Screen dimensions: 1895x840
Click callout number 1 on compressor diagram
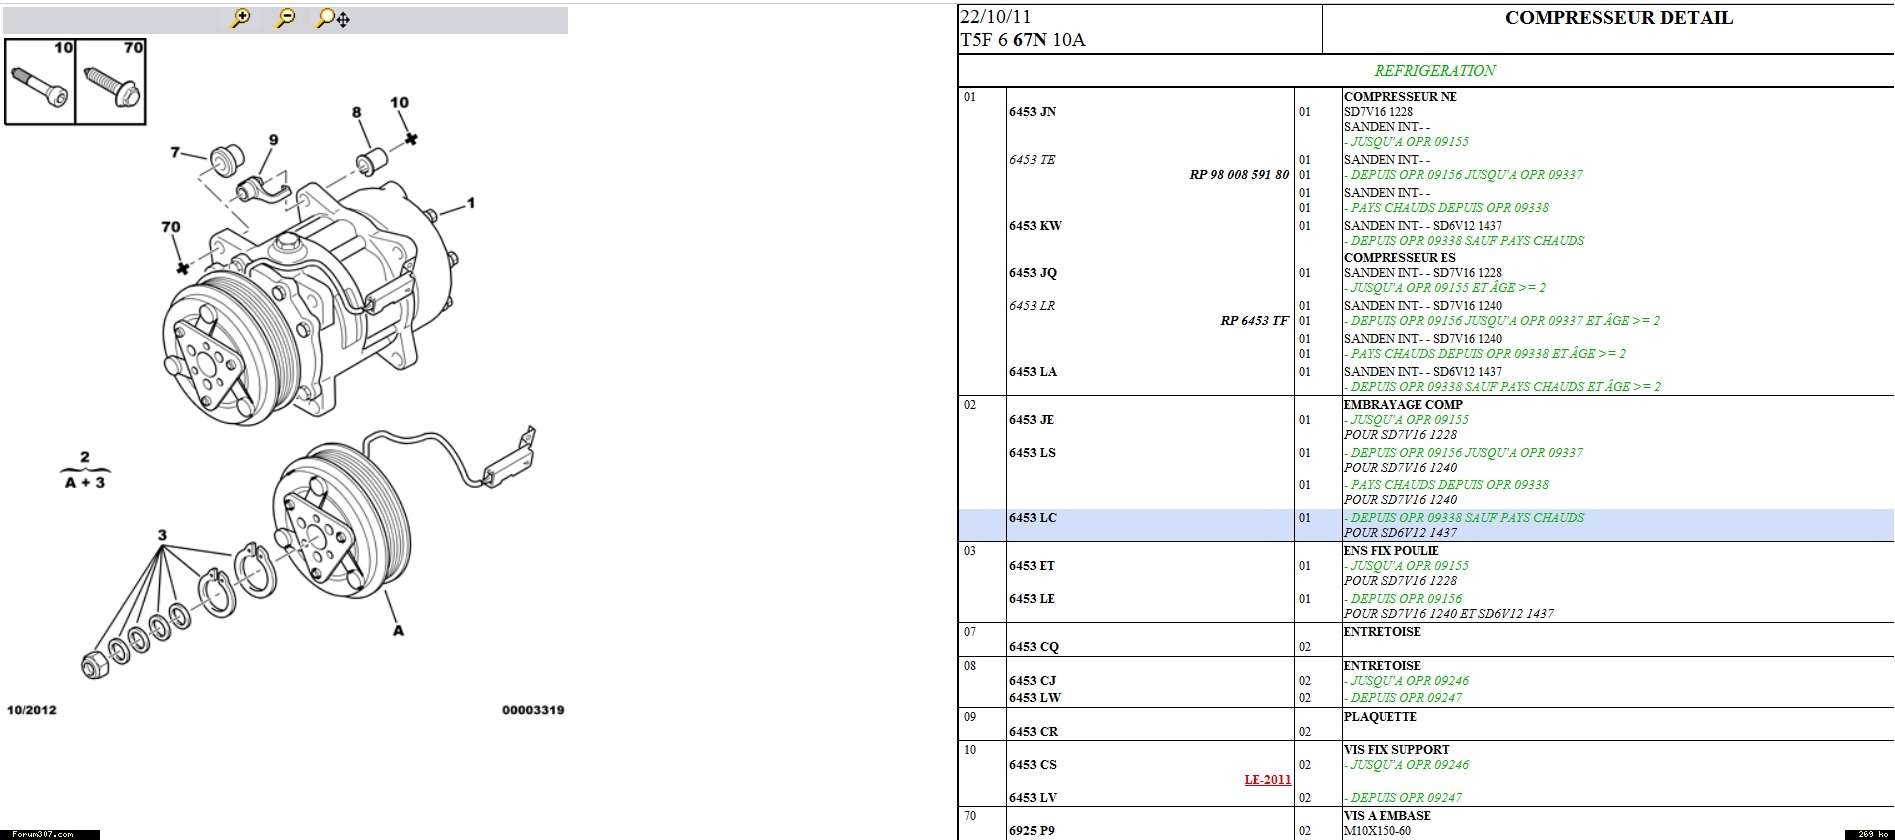pyautogui.click(x=470, y=203)
